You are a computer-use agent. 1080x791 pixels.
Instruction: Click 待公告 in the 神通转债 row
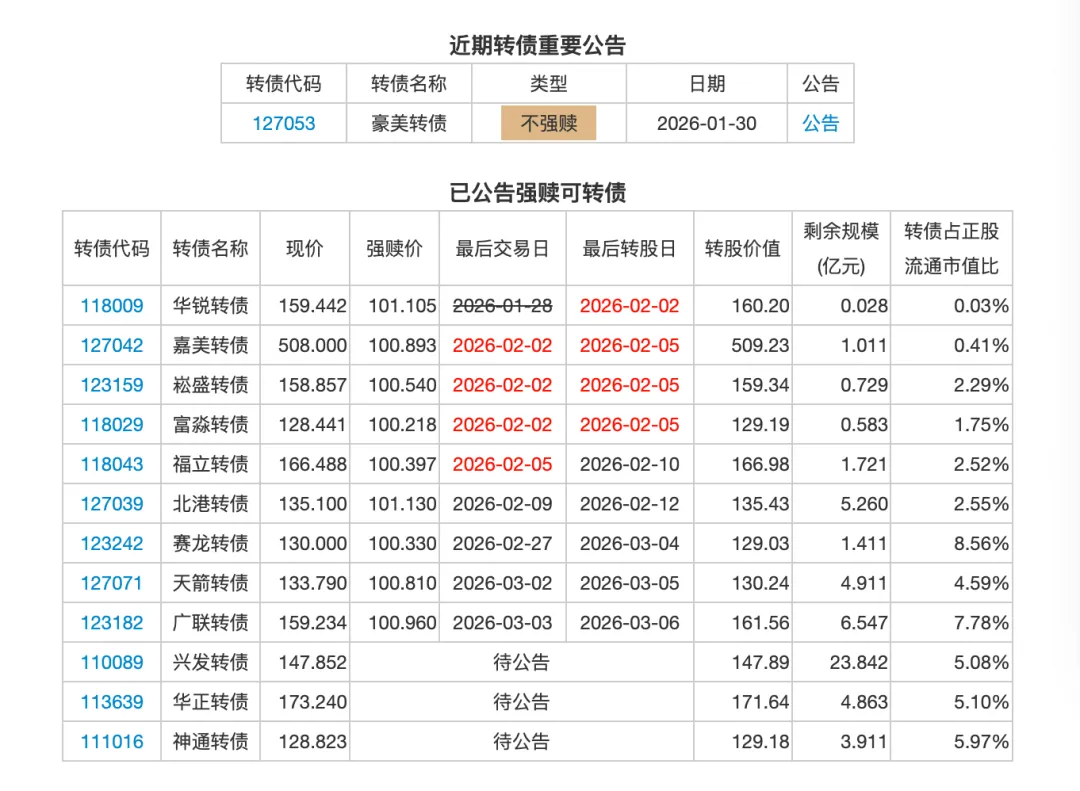tap(521, 741)
